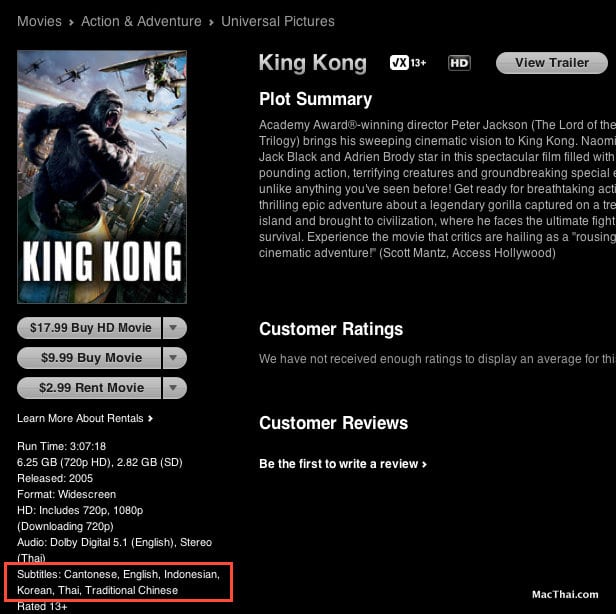Click the 13+ rating badge

[x=408, y=62]
